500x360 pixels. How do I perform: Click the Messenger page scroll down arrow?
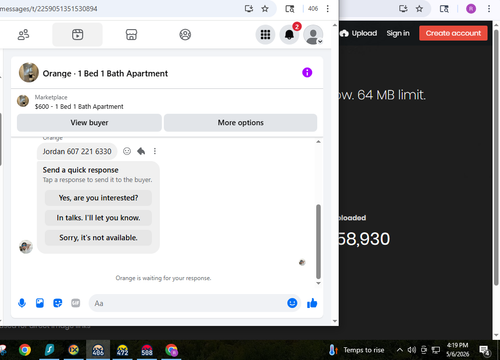tap(335, 321)
